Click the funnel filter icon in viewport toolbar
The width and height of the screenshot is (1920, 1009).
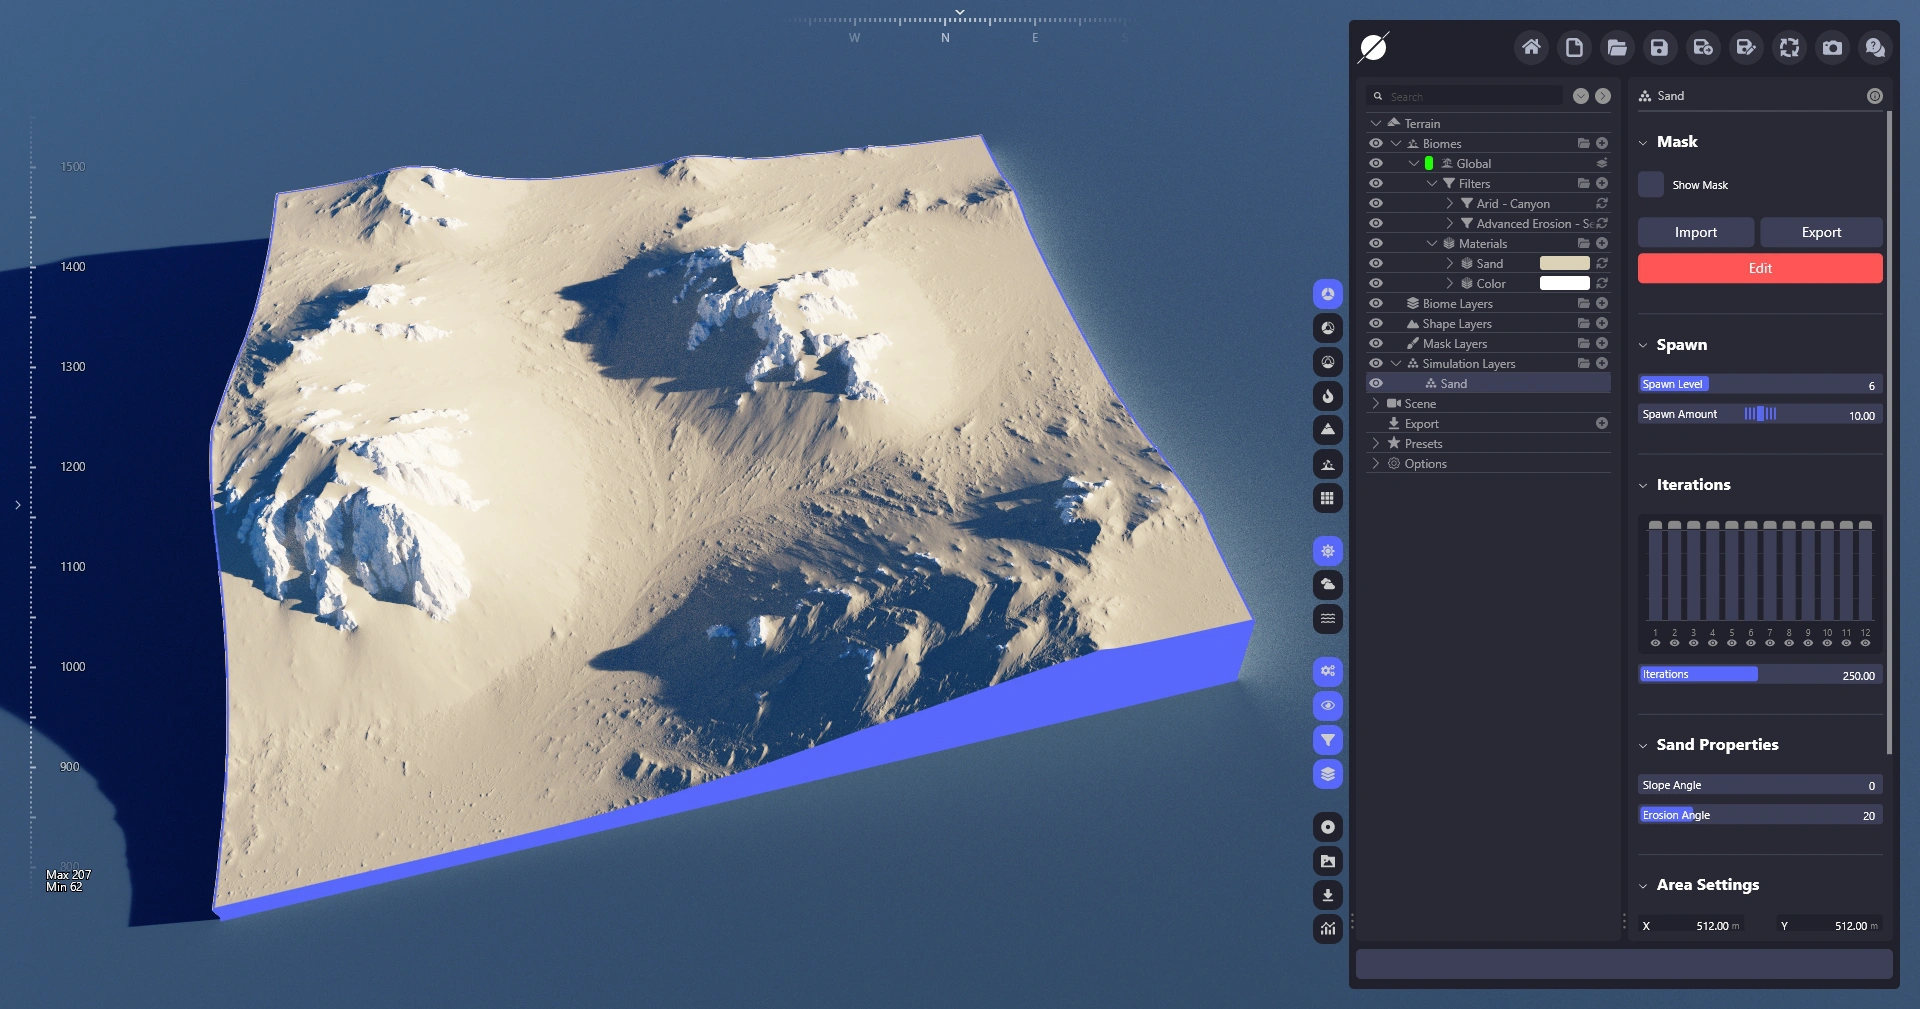1328,740
